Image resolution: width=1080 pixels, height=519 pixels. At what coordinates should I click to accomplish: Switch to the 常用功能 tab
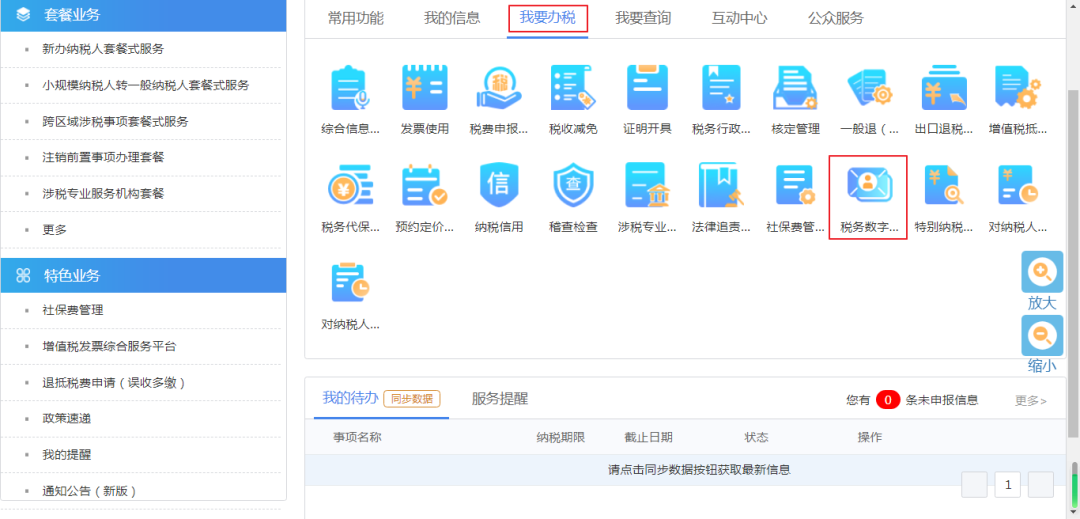point(355,19)
